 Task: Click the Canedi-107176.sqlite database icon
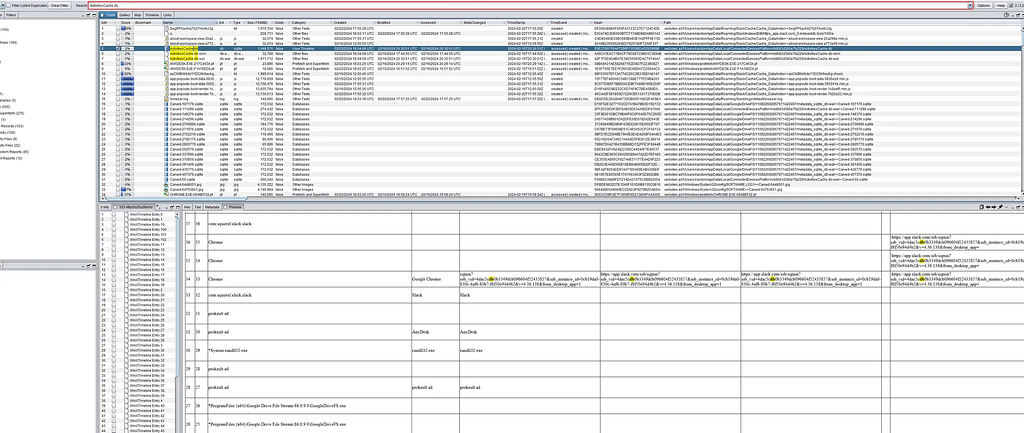coord(166,103)
